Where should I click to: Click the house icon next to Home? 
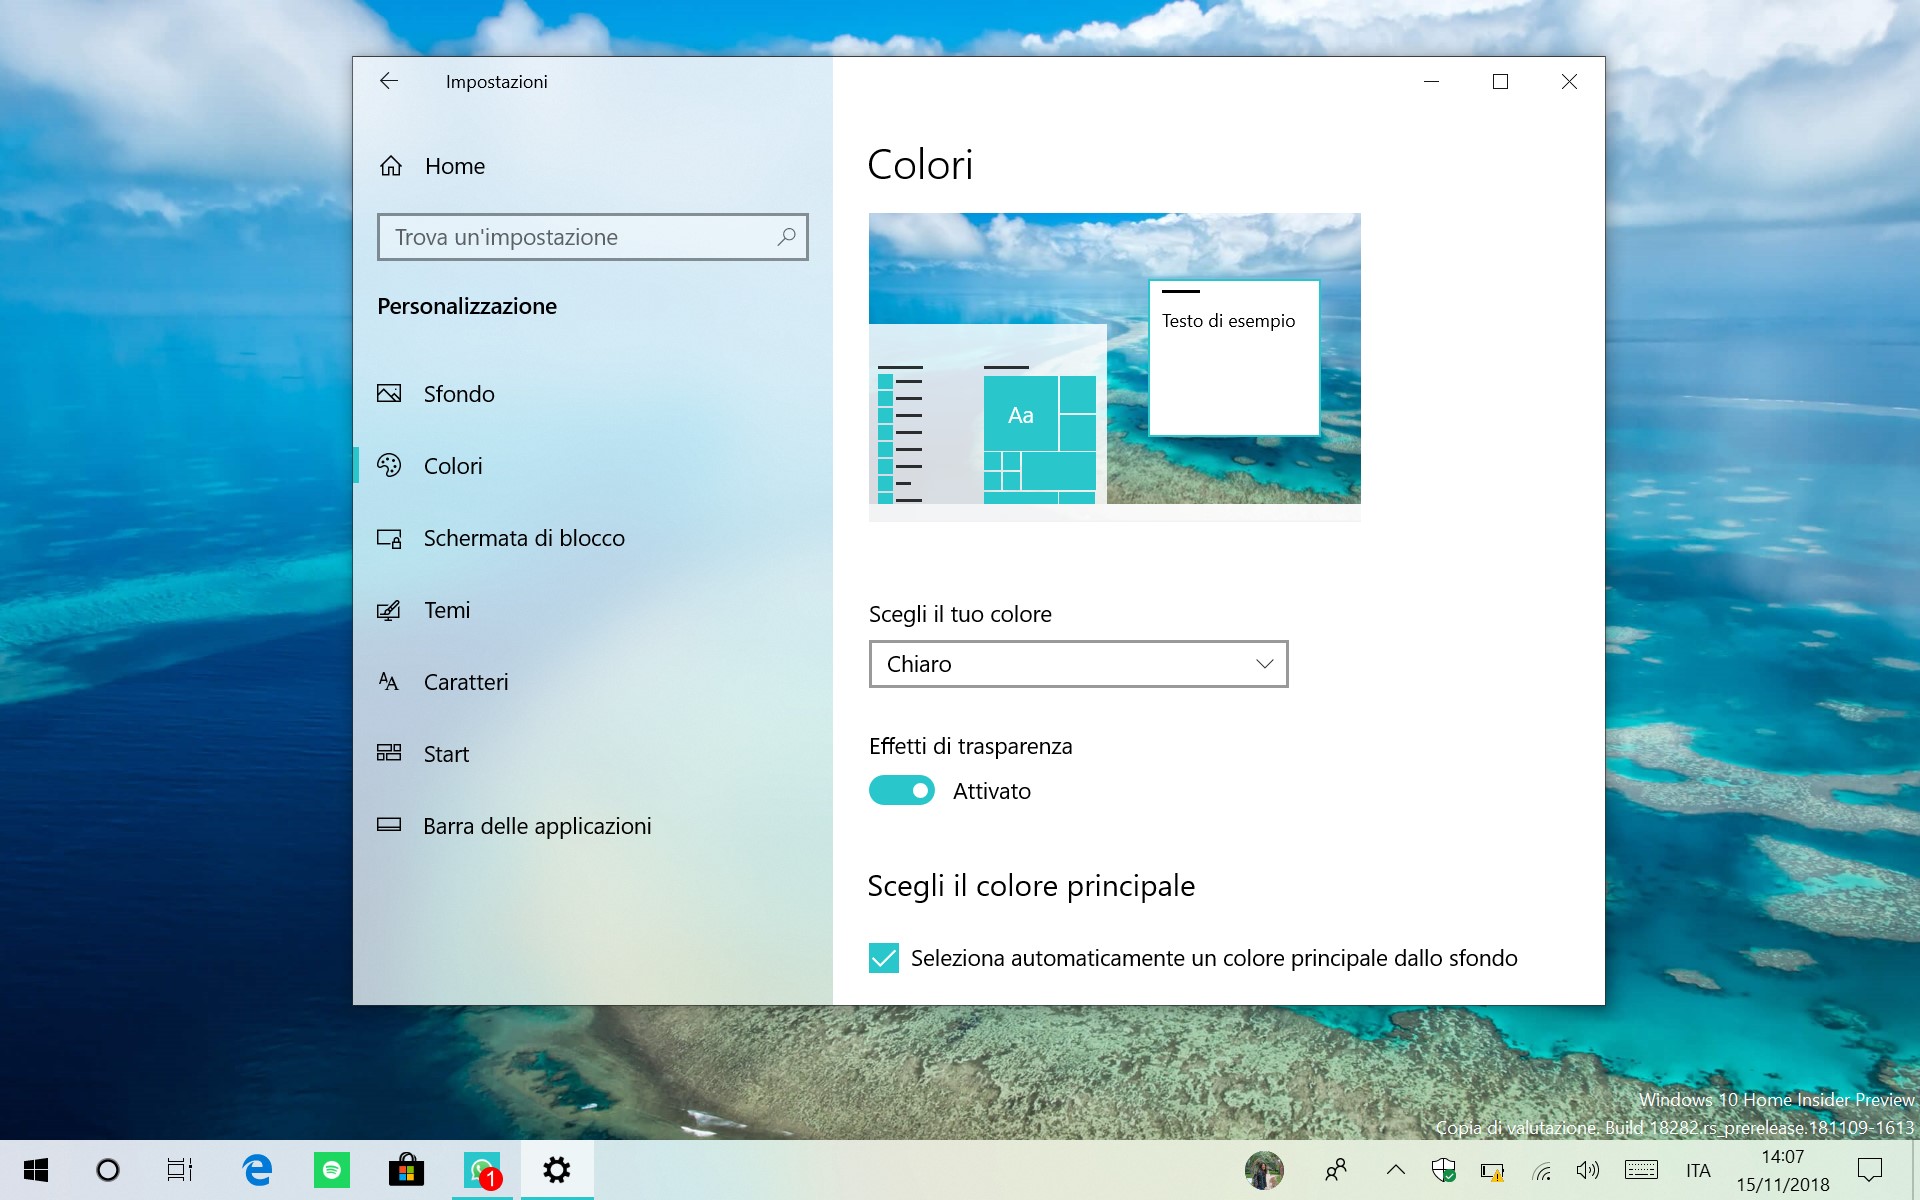click(391, 166)
